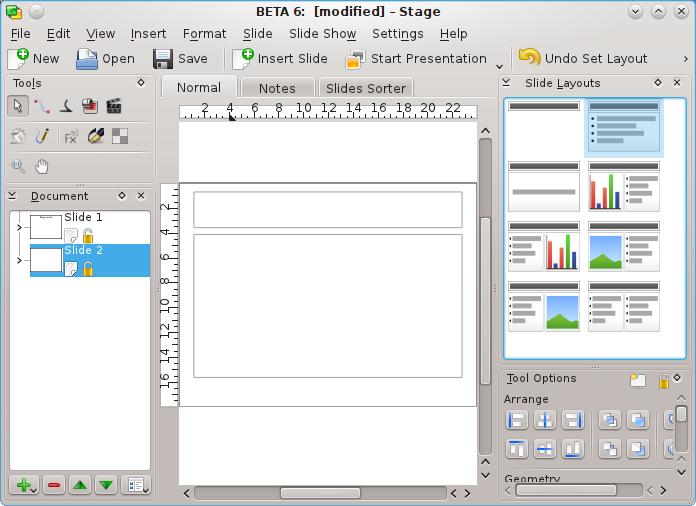Image resolution: width=696 pixels, height=506 pixels.
Task: Expand the Slide 1 tree node
Action: coord(19,229)
